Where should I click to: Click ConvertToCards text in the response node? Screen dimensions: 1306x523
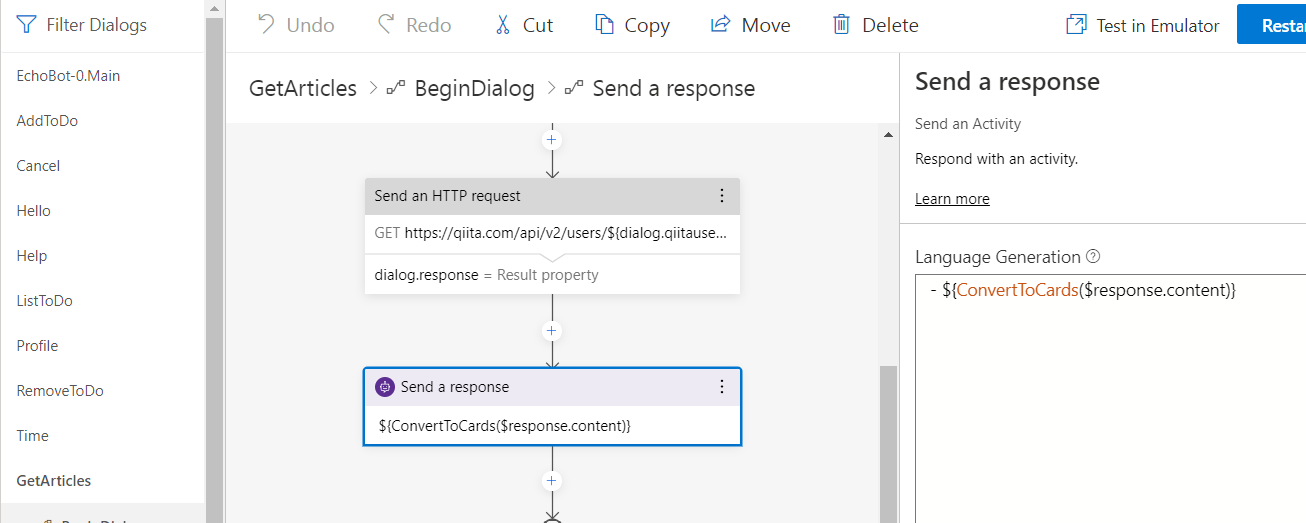(504, 426)
